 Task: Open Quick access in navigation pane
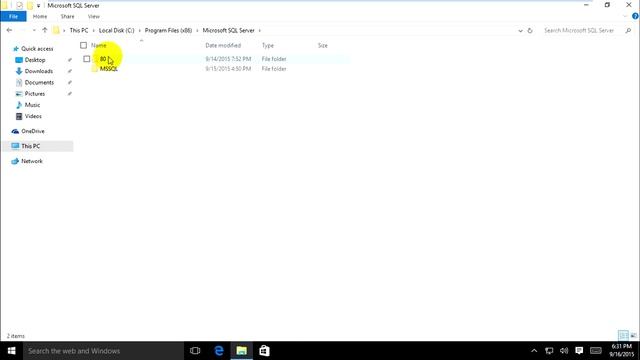[x=37, y=49]
